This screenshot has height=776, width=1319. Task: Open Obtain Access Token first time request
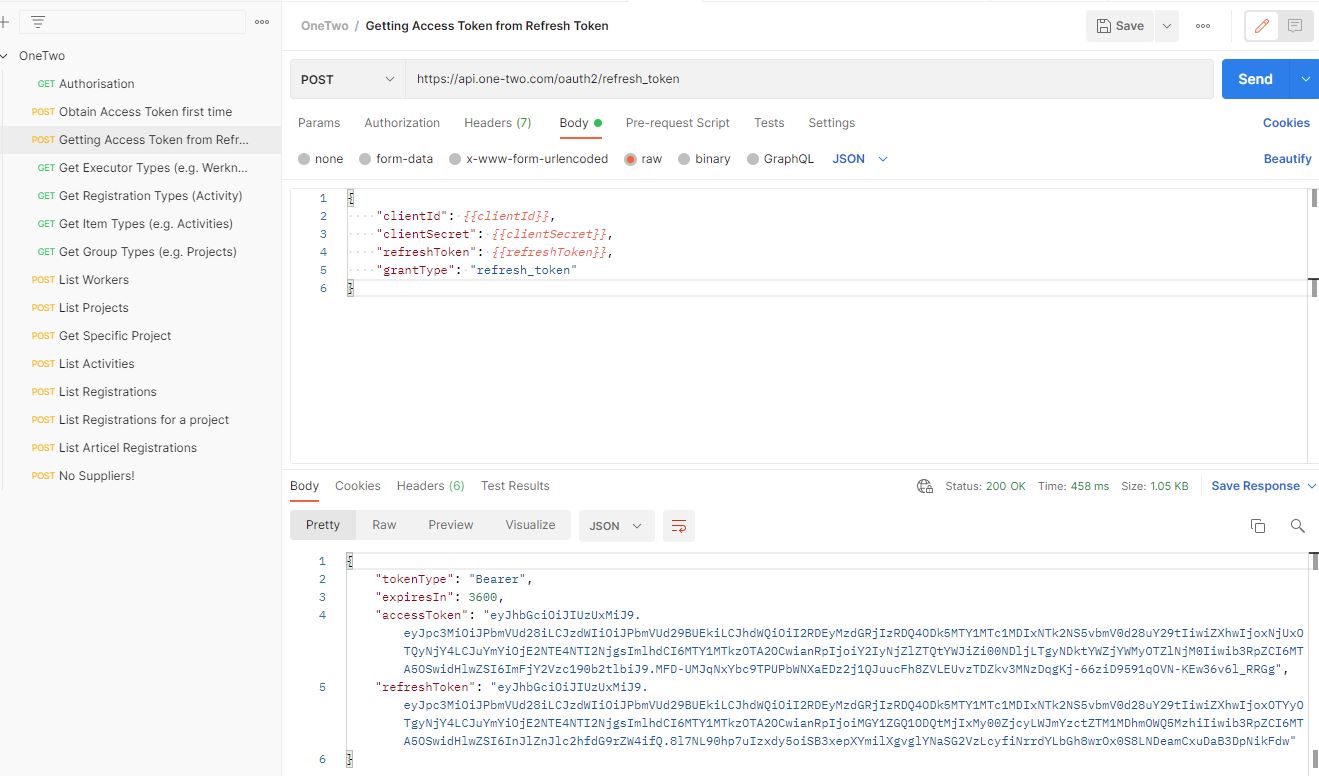click(x=146, y=112)
